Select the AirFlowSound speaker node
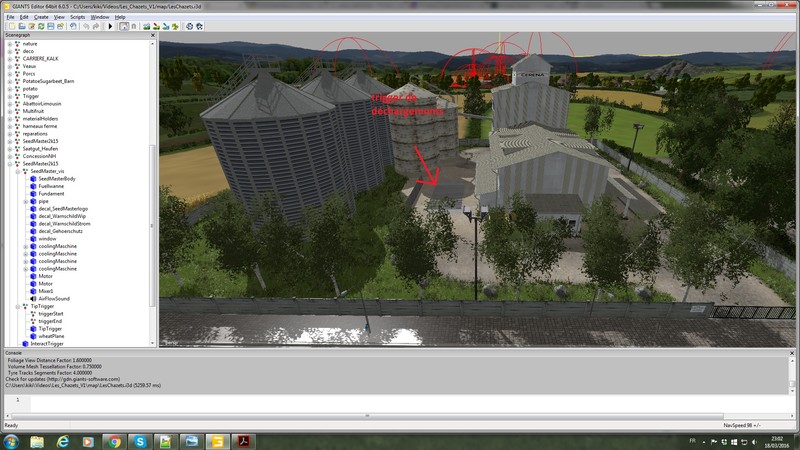Viewport: 800px width, 450px height. pos(56,298)
